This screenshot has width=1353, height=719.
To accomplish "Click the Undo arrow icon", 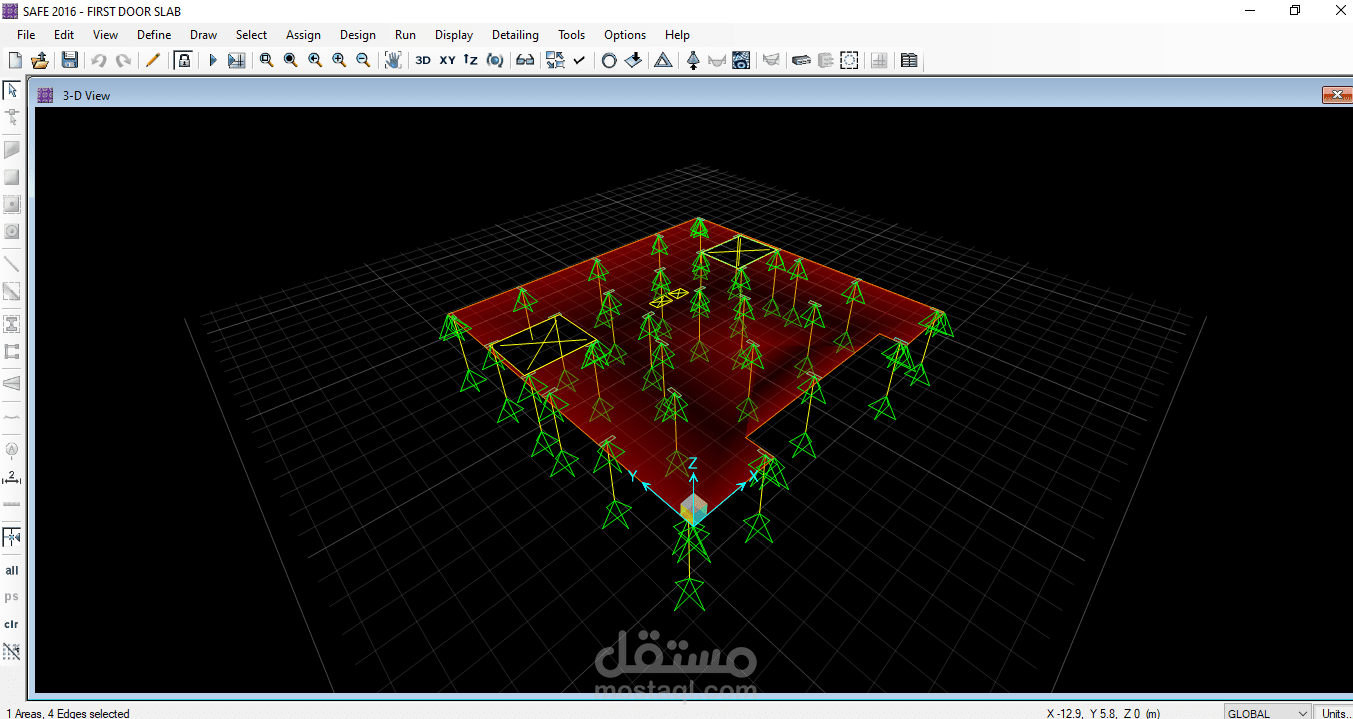I will tap(99, 60).
